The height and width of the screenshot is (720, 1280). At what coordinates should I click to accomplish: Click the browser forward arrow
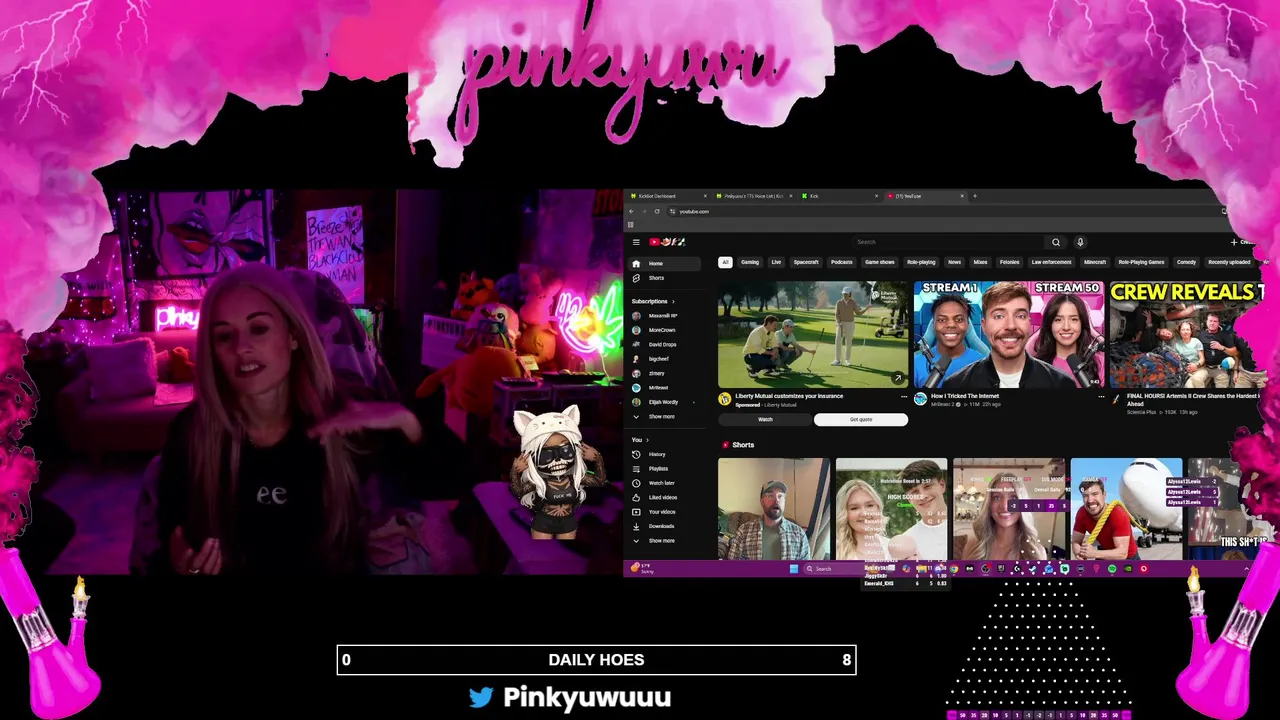[644, 211]
